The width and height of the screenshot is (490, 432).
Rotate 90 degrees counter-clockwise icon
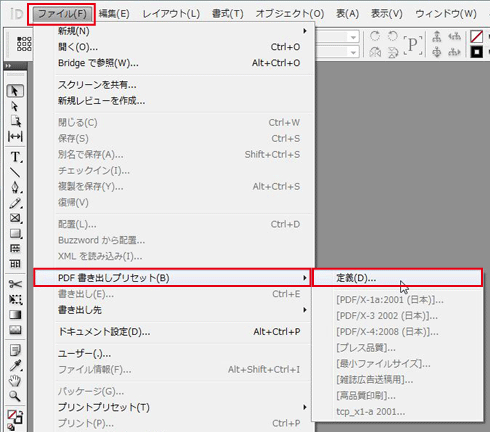[x=393, y=36]
